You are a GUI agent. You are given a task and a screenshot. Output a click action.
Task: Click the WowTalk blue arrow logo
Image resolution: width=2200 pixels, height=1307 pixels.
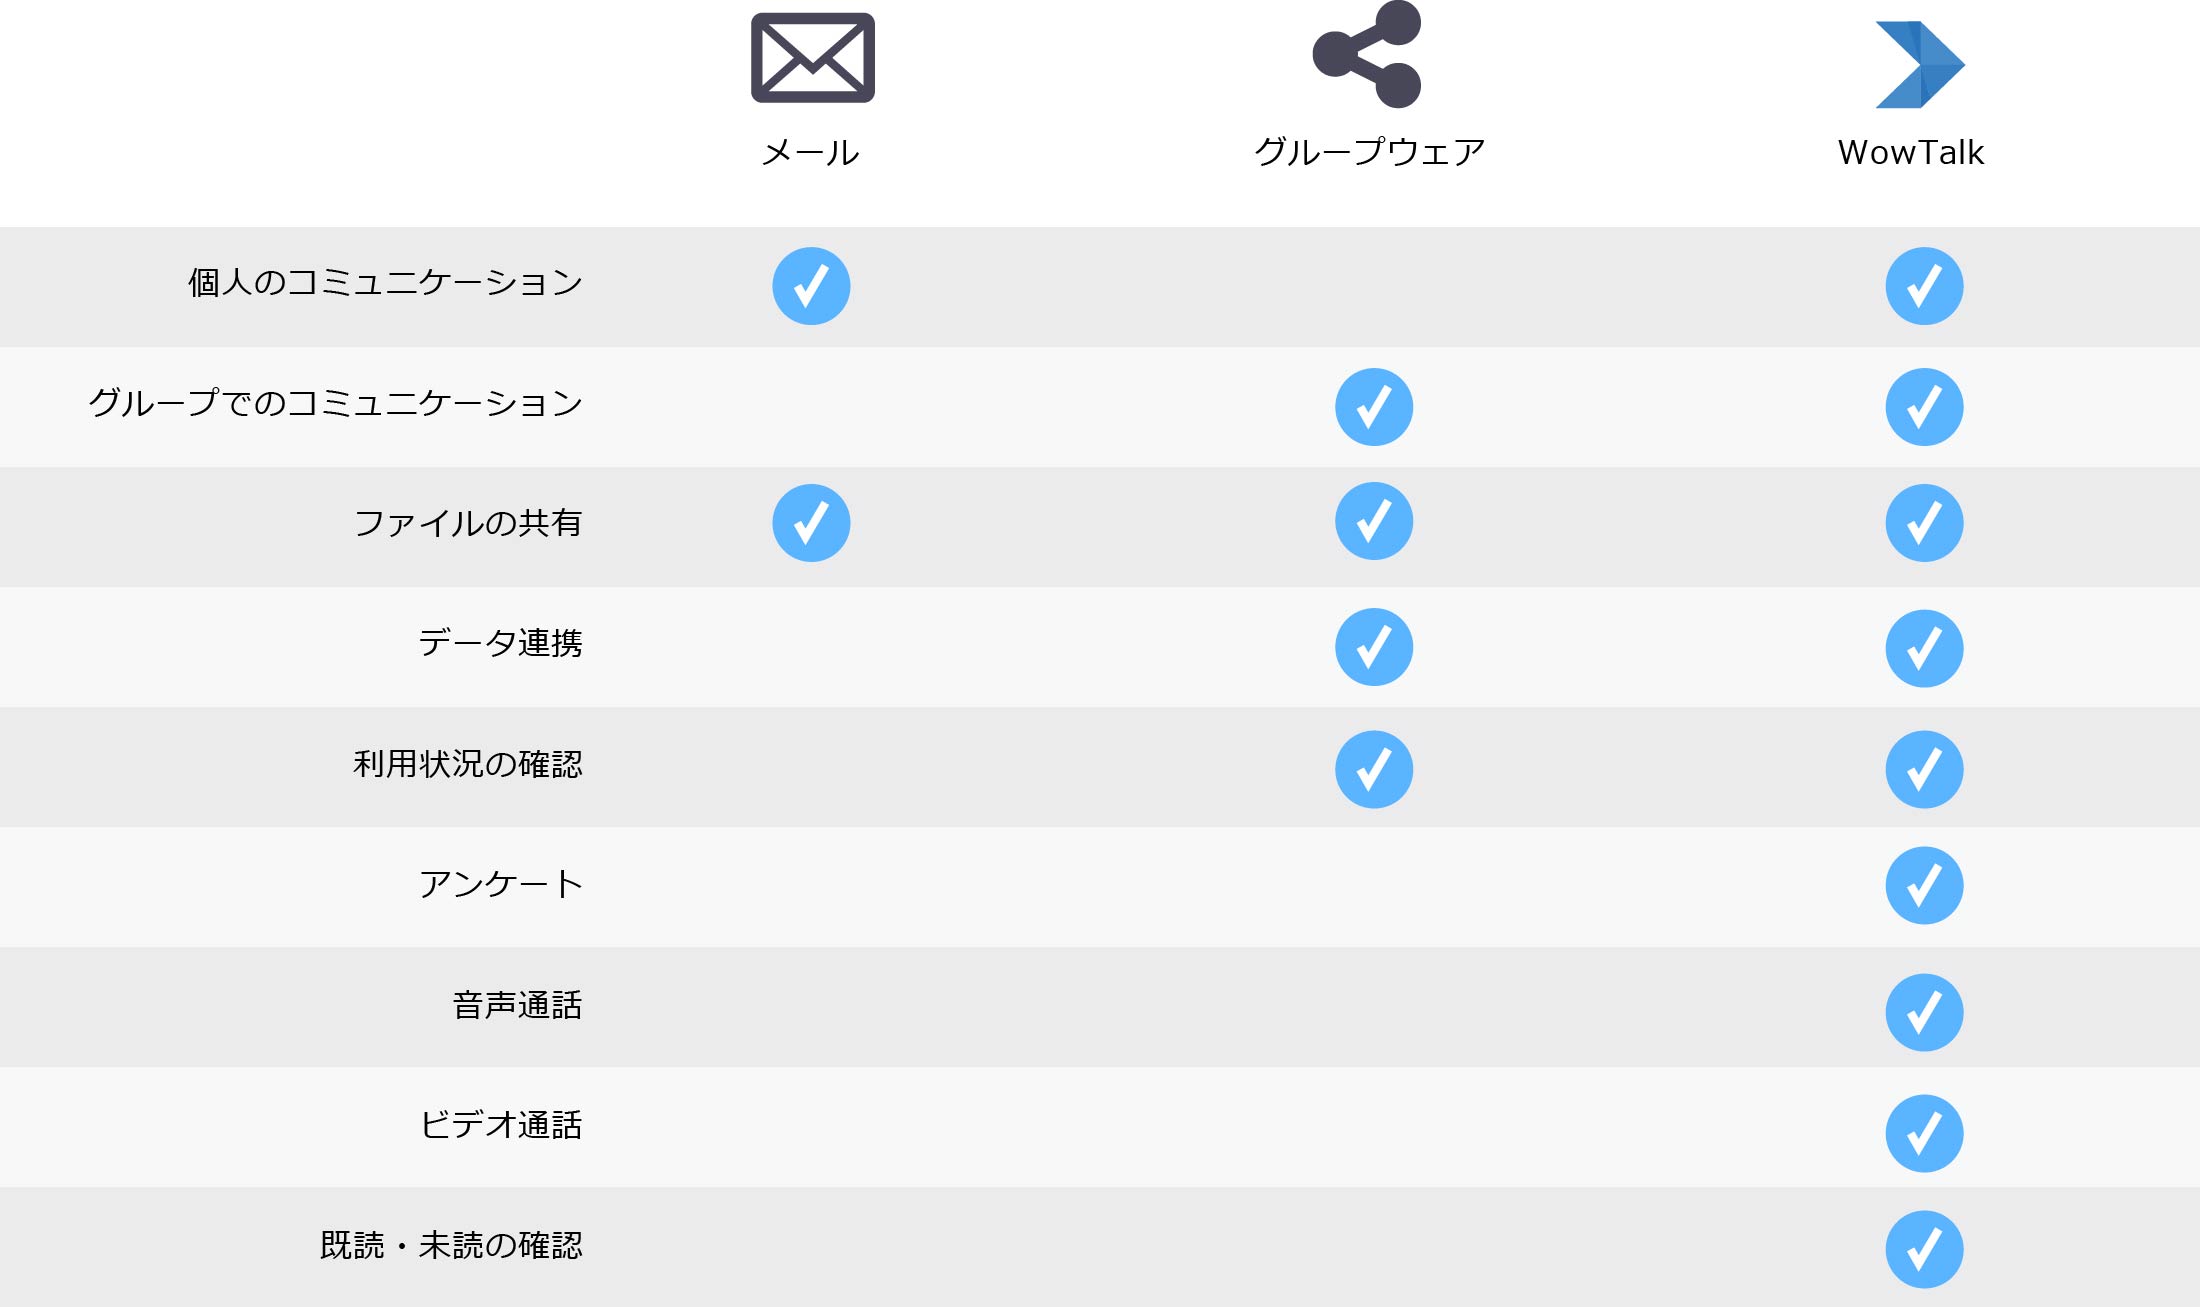pyautogui.click(x=1920, y=64)
